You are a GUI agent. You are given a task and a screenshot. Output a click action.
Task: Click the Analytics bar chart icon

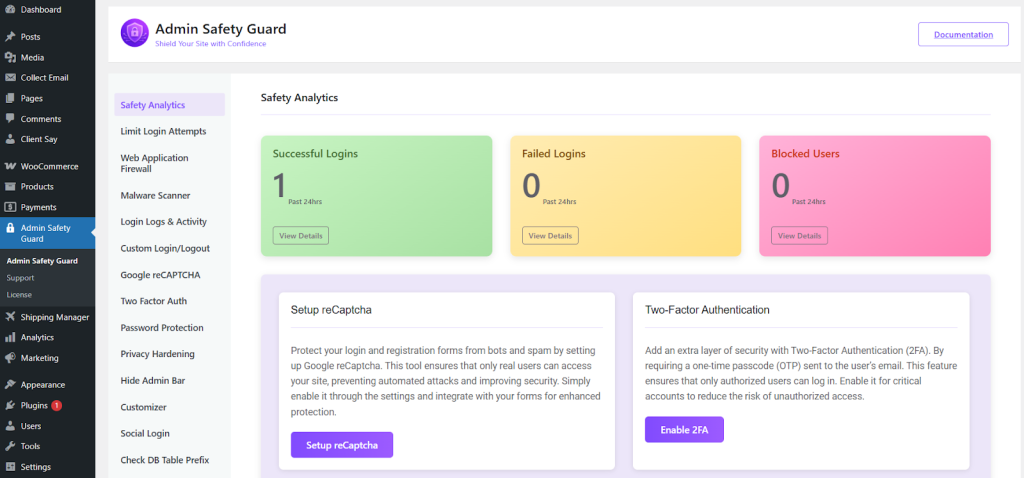click(x=10, y=338)
